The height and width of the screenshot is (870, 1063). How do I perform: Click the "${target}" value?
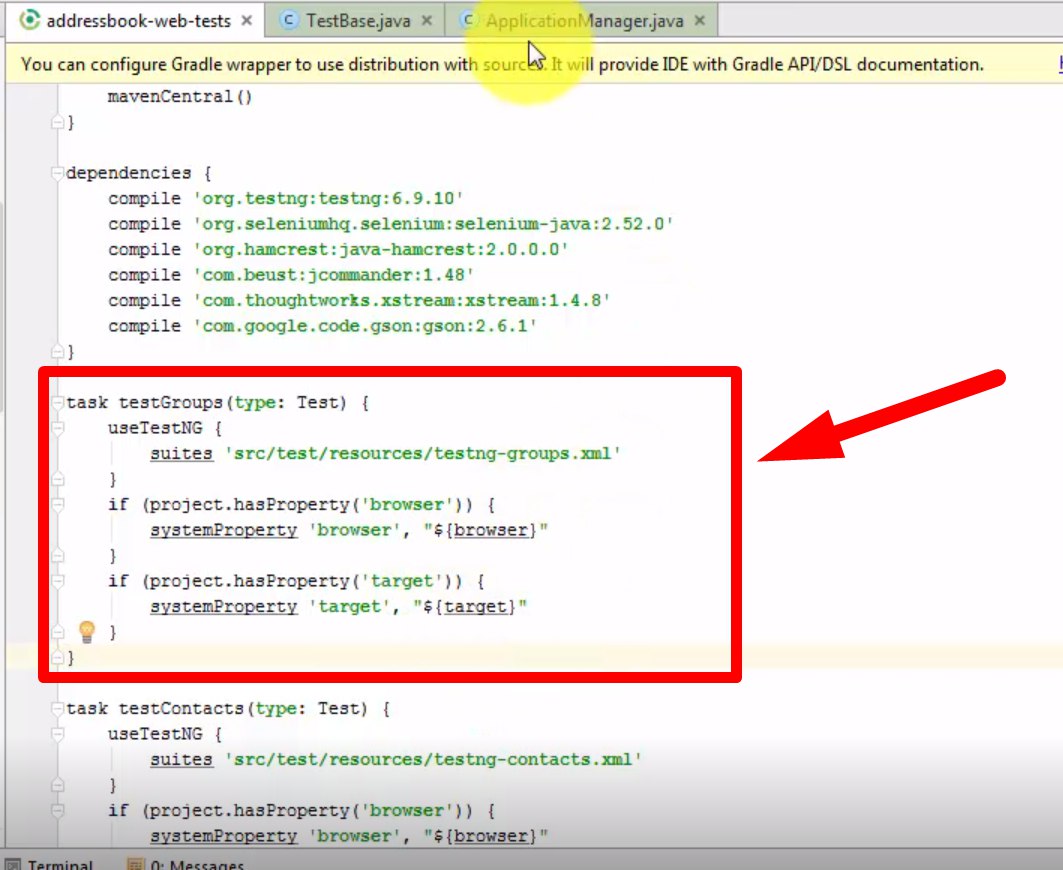click(x=470, y=607)
